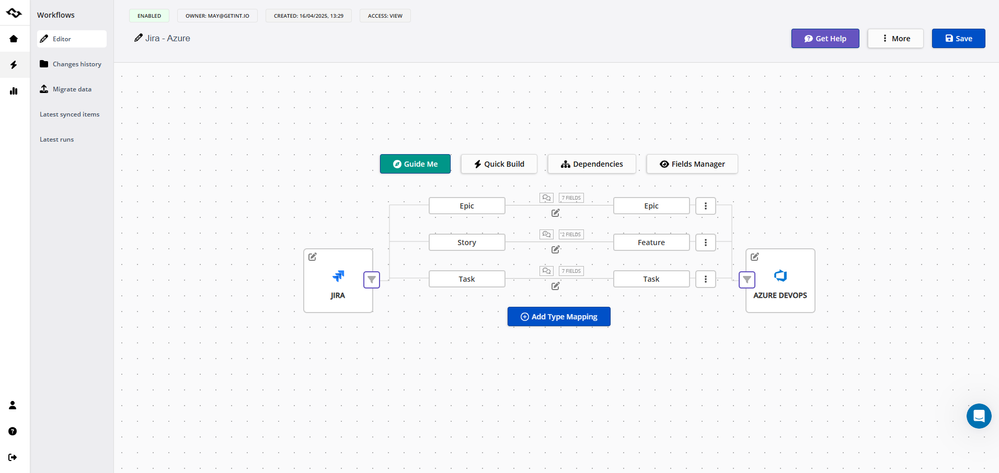Open comments icon on the Task mapping
999x473 pixels.
(546, 271)
